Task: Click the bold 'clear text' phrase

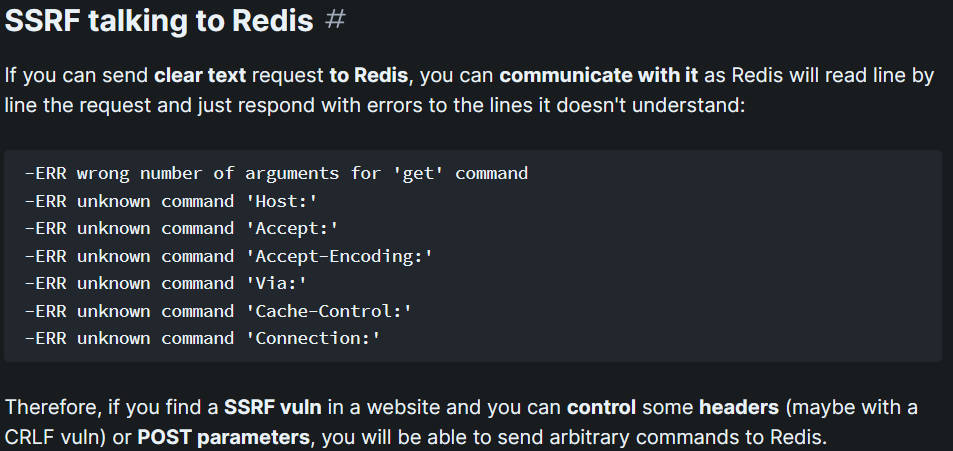Action: 200,75
